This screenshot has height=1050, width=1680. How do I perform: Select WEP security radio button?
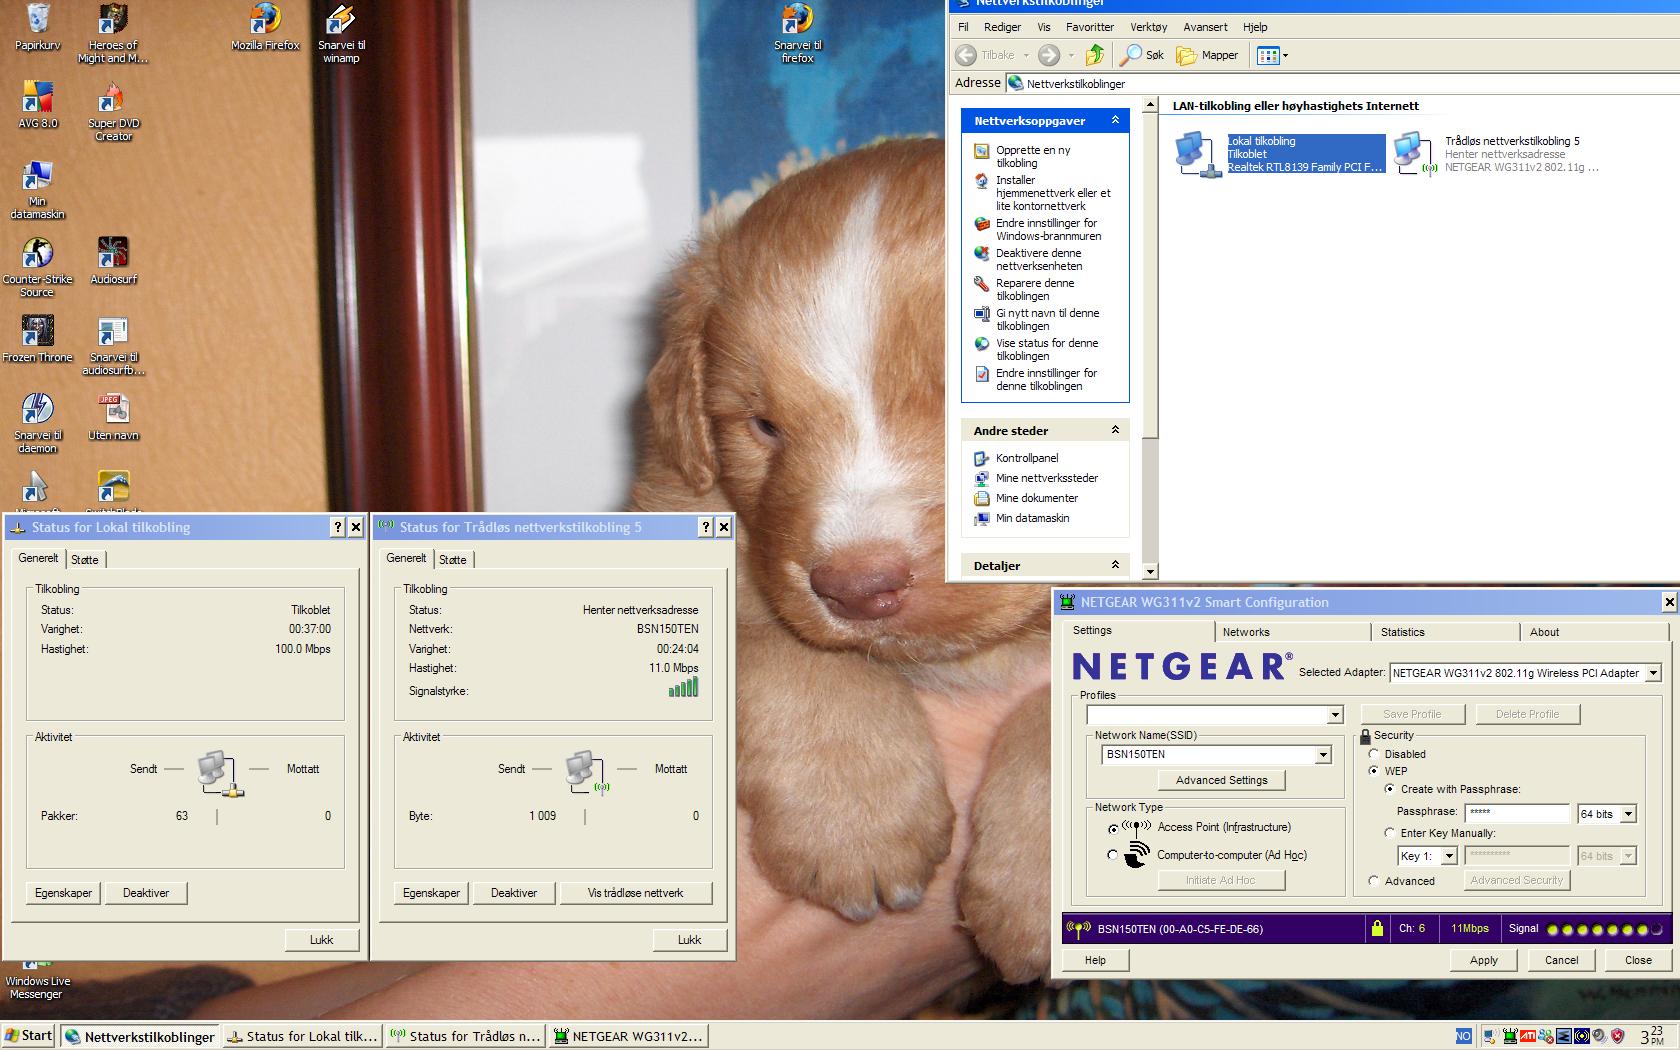tap(1374, 771)
